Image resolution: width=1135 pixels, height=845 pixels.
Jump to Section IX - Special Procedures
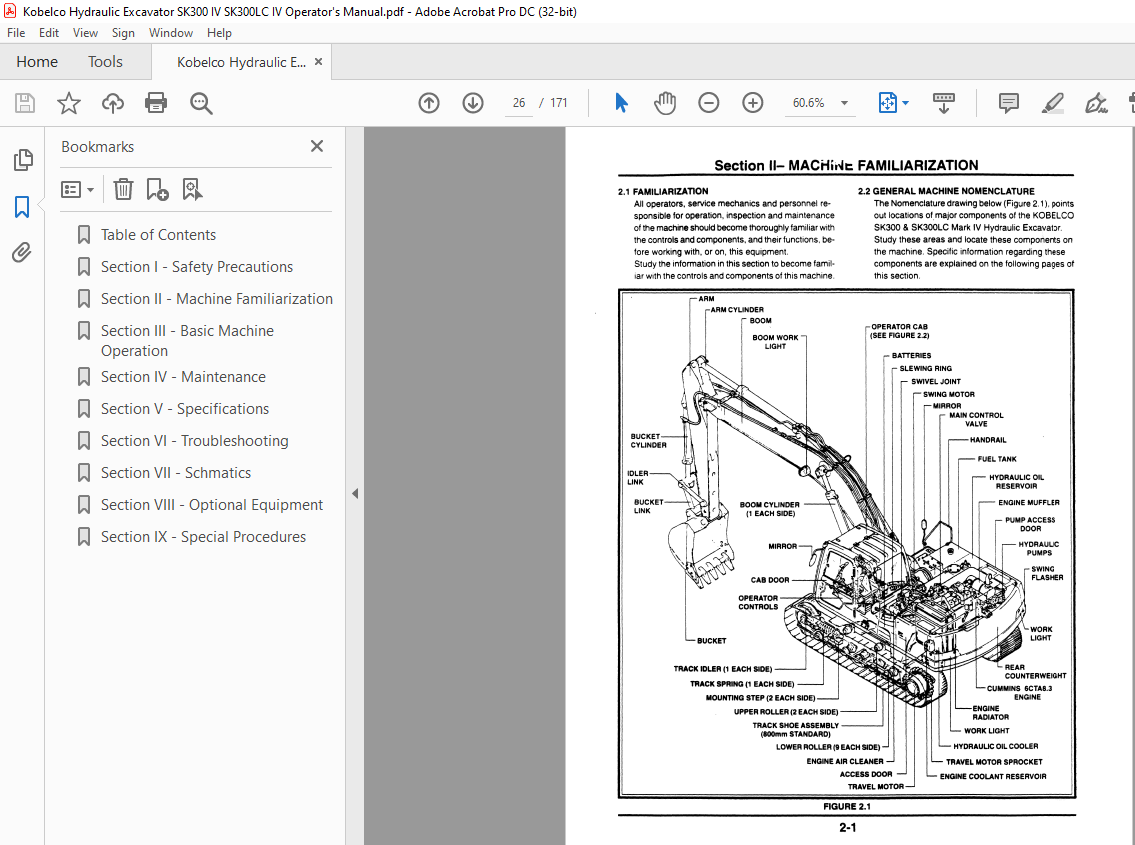click(203, 537)
